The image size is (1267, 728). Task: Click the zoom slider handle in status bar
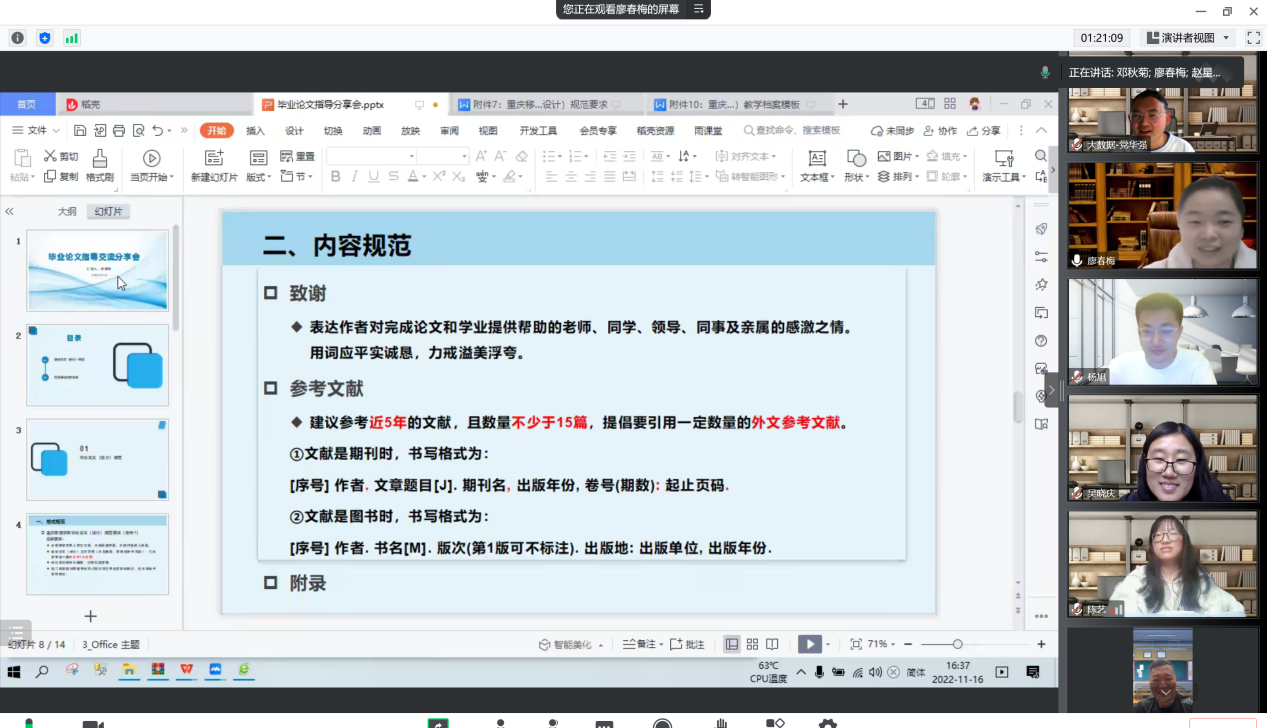(957, 645)
